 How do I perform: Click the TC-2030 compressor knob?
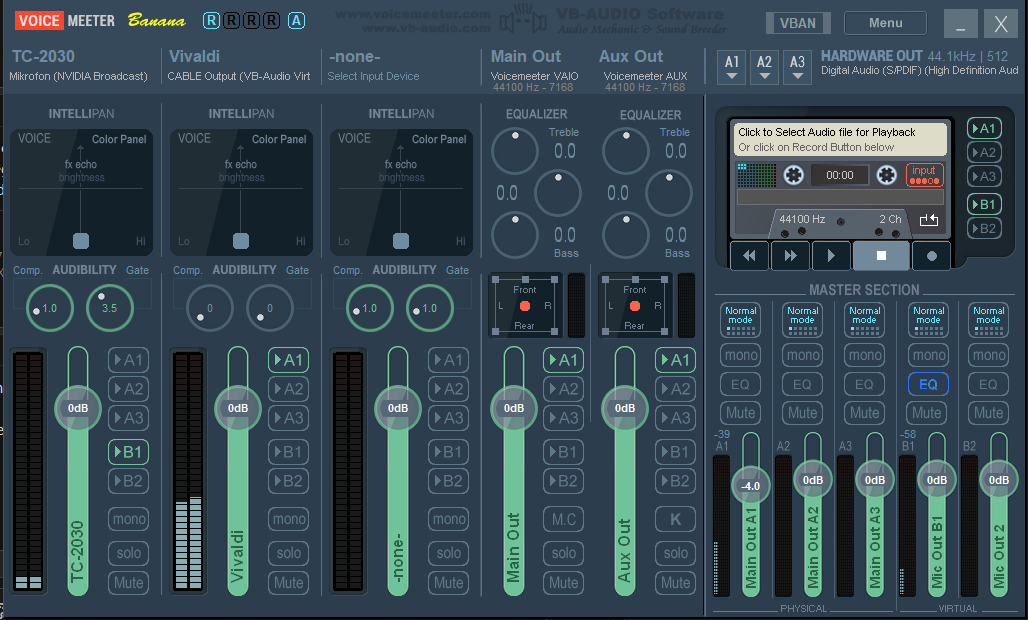49,307
